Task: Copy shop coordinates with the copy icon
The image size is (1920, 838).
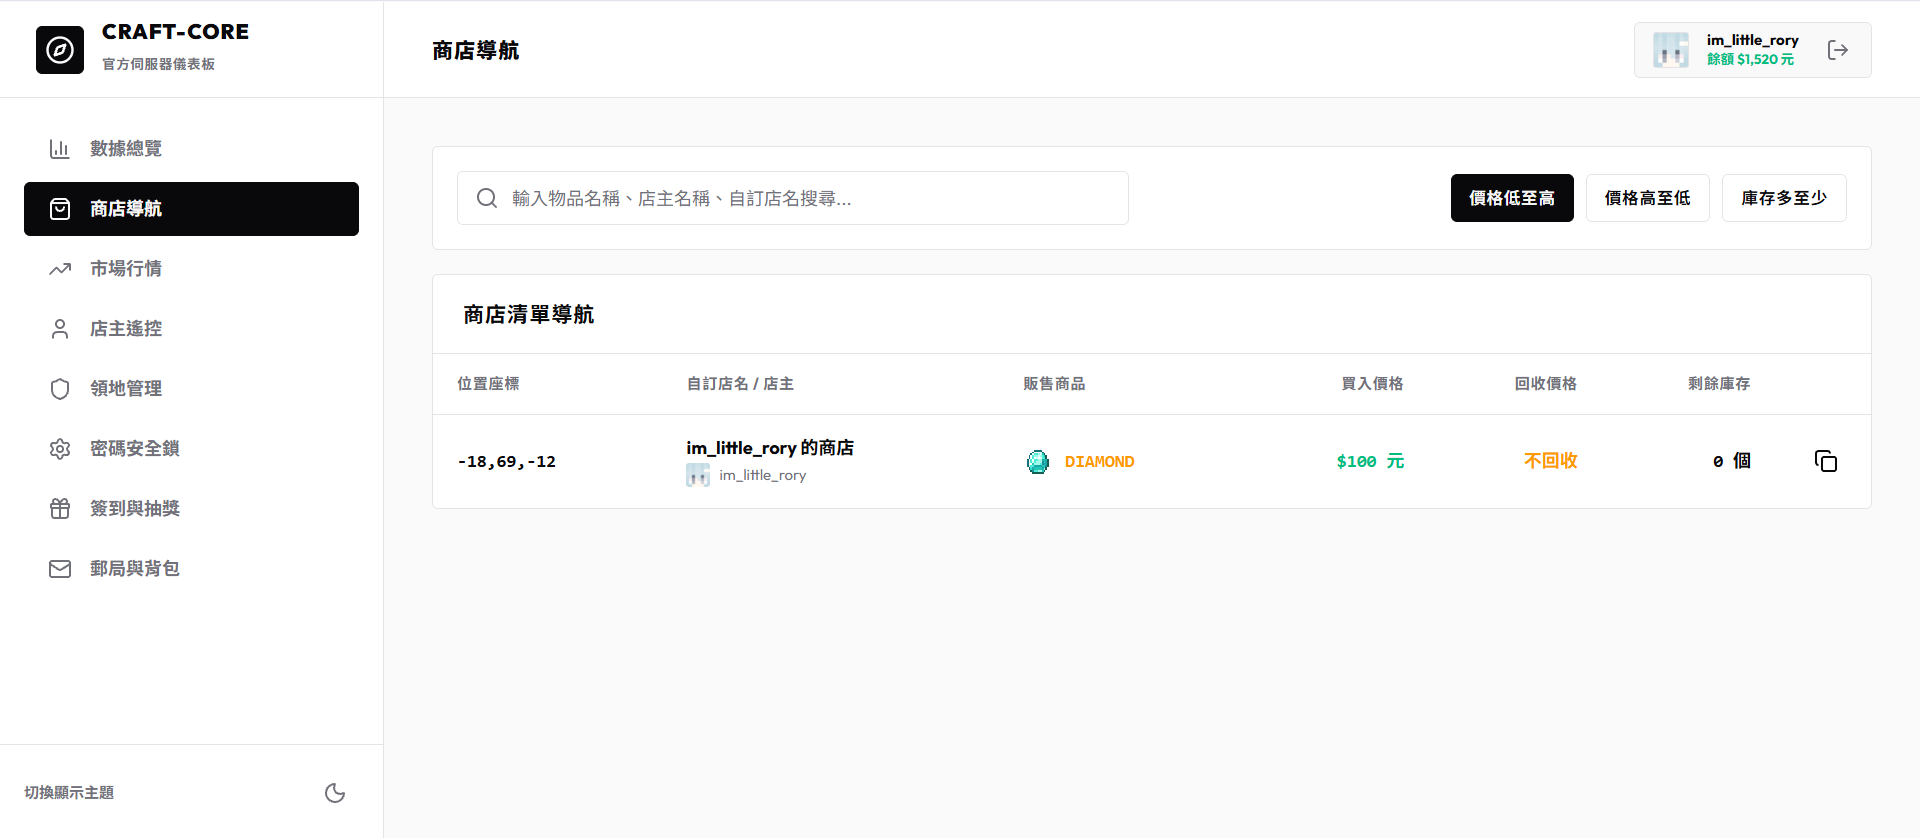Action: point(1826,461)
